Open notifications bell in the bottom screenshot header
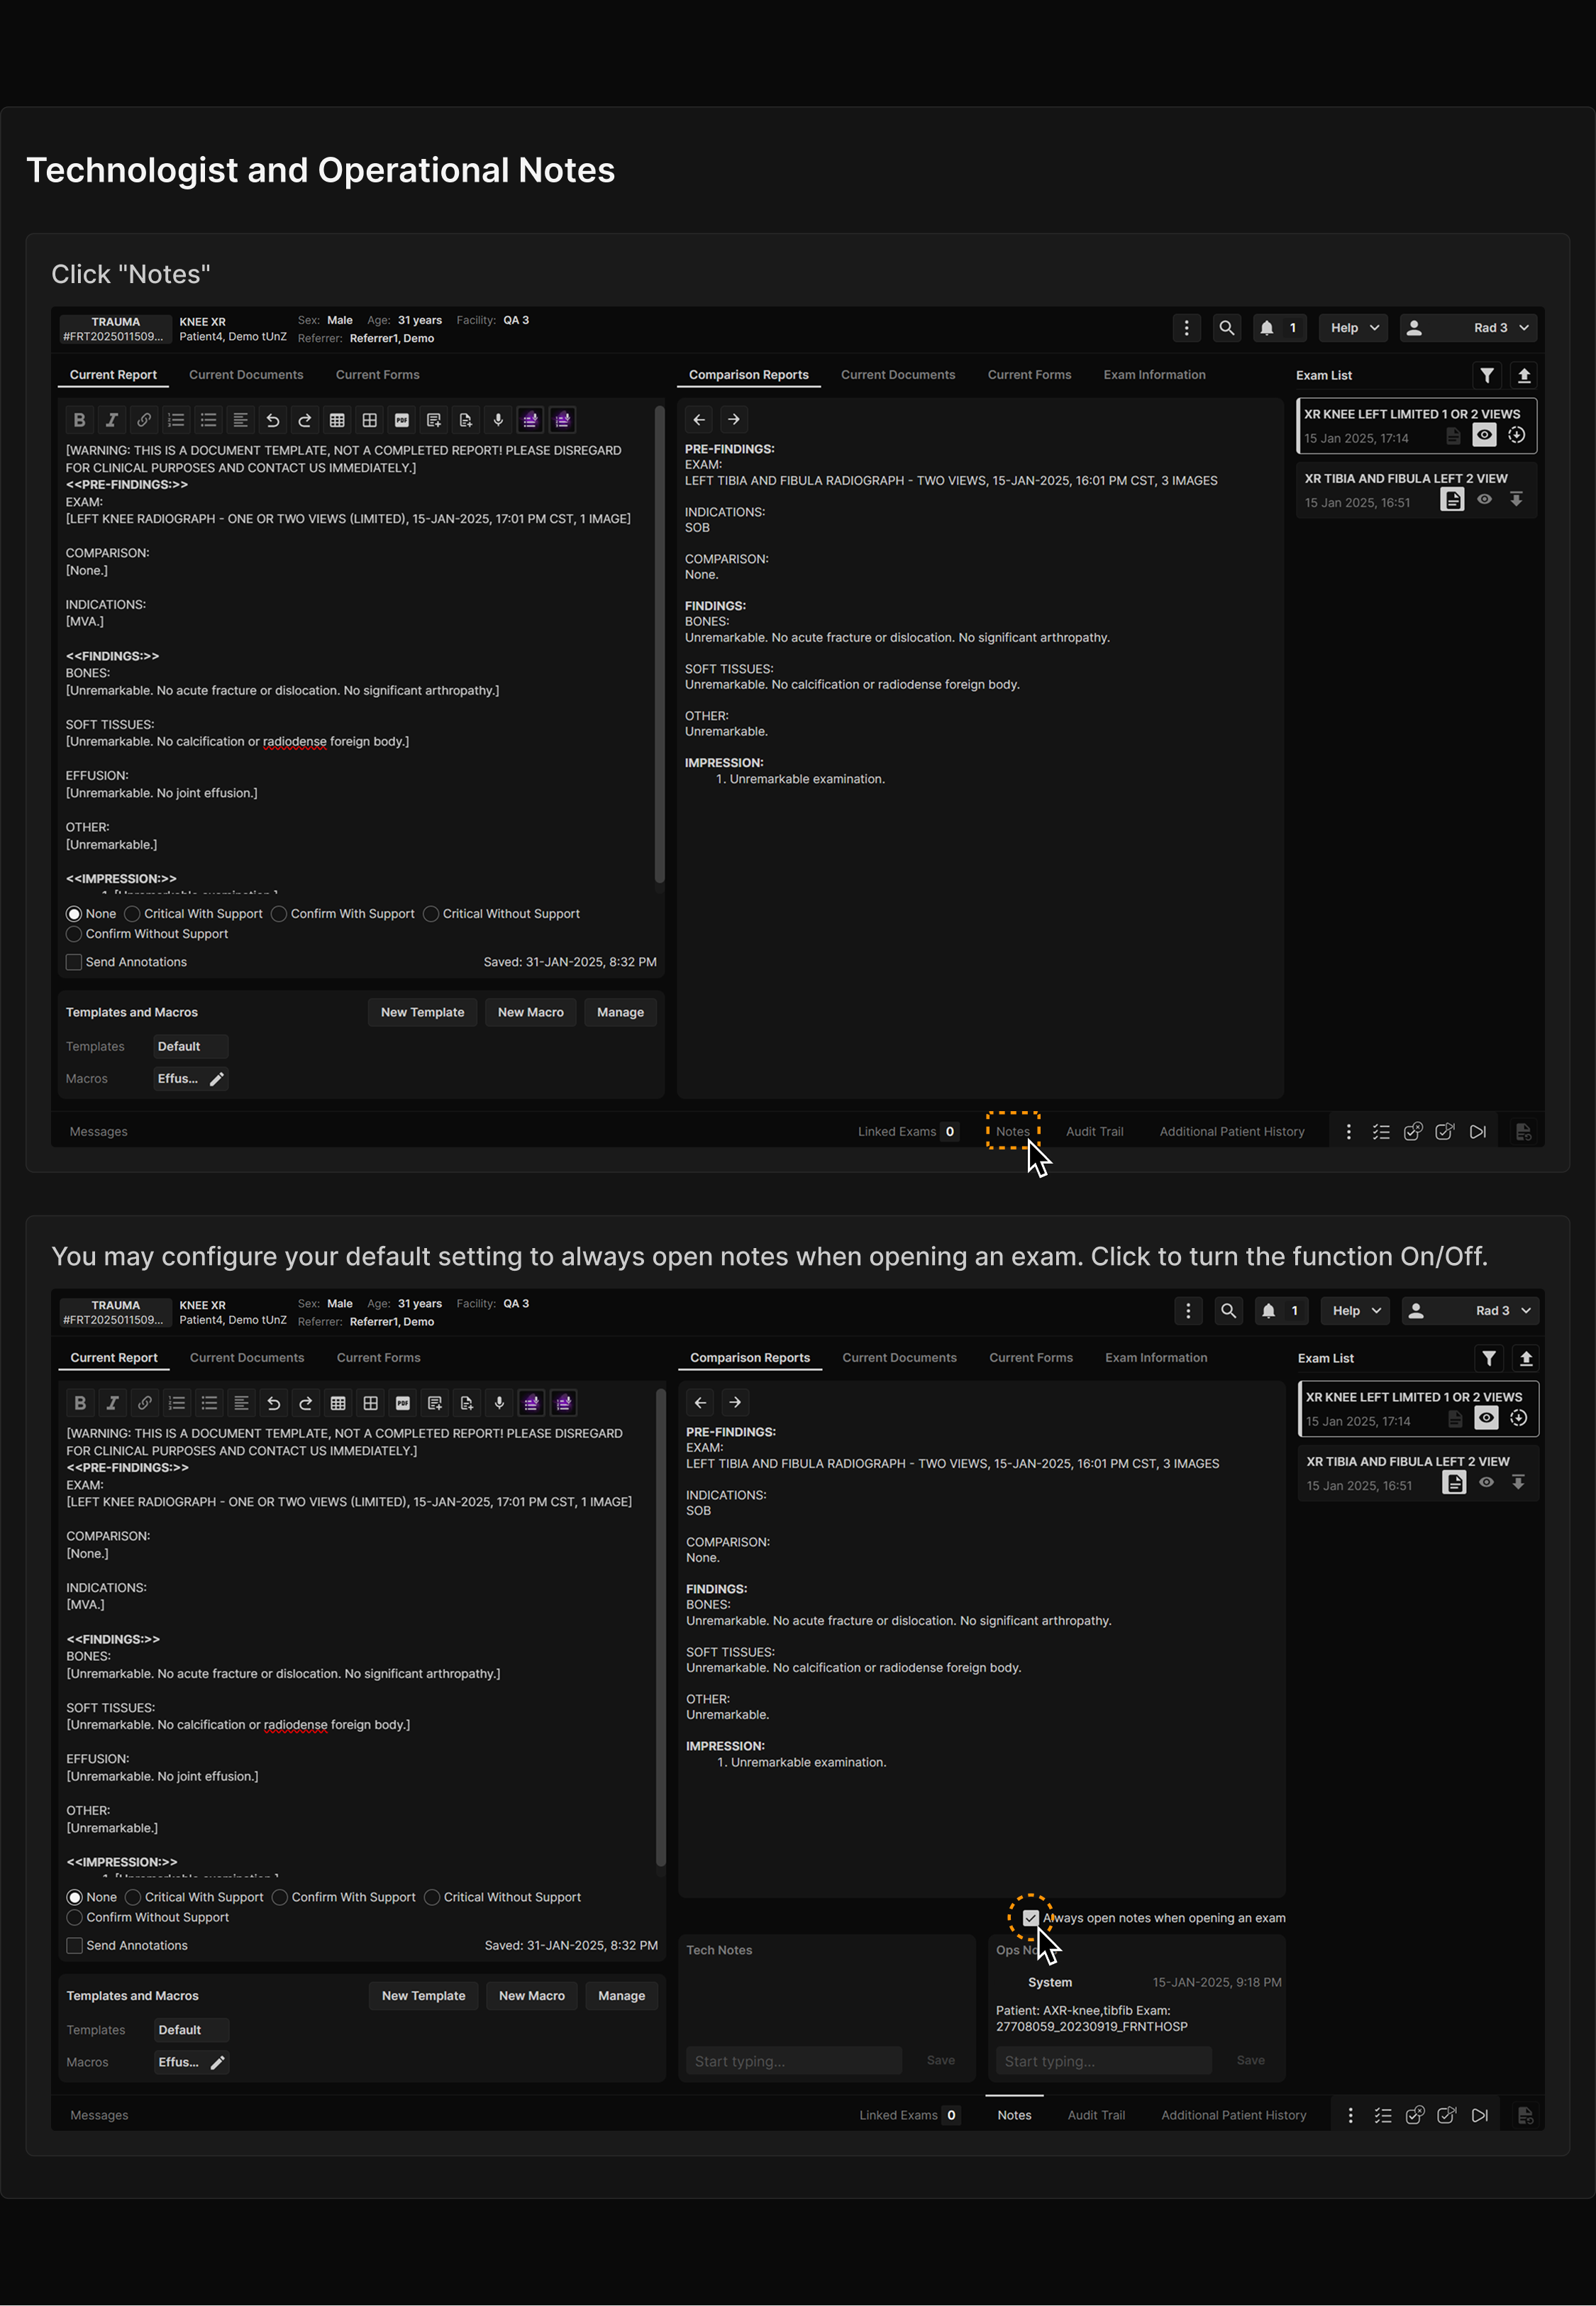This screenshot has width=1596, height=2306. 1281,1311
